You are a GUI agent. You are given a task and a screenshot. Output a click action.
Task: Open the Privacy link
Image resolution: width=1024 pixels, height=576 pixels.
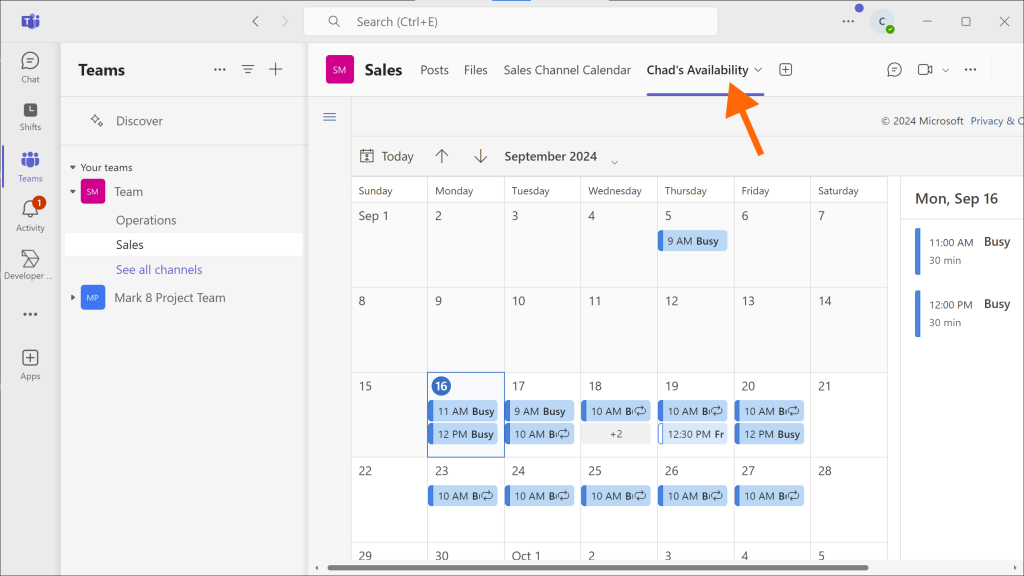coord(997,121)
